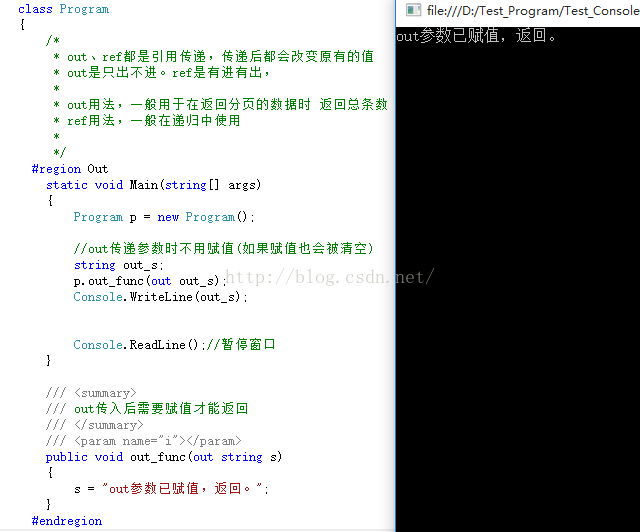The height and width of the screenshot is (532, 640).
Task: Click the '/// </summary>' closing tag
Action: click(x=95, y=425)
